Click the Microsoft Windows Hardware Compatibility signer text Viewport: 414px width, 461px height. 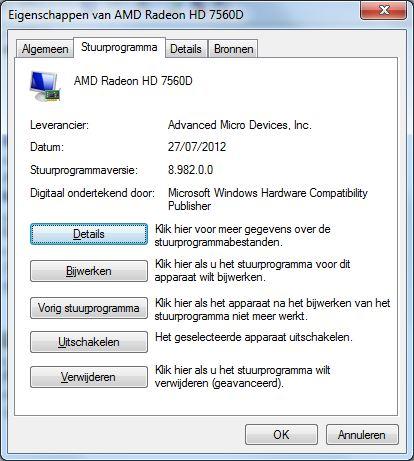pos(267,199)
